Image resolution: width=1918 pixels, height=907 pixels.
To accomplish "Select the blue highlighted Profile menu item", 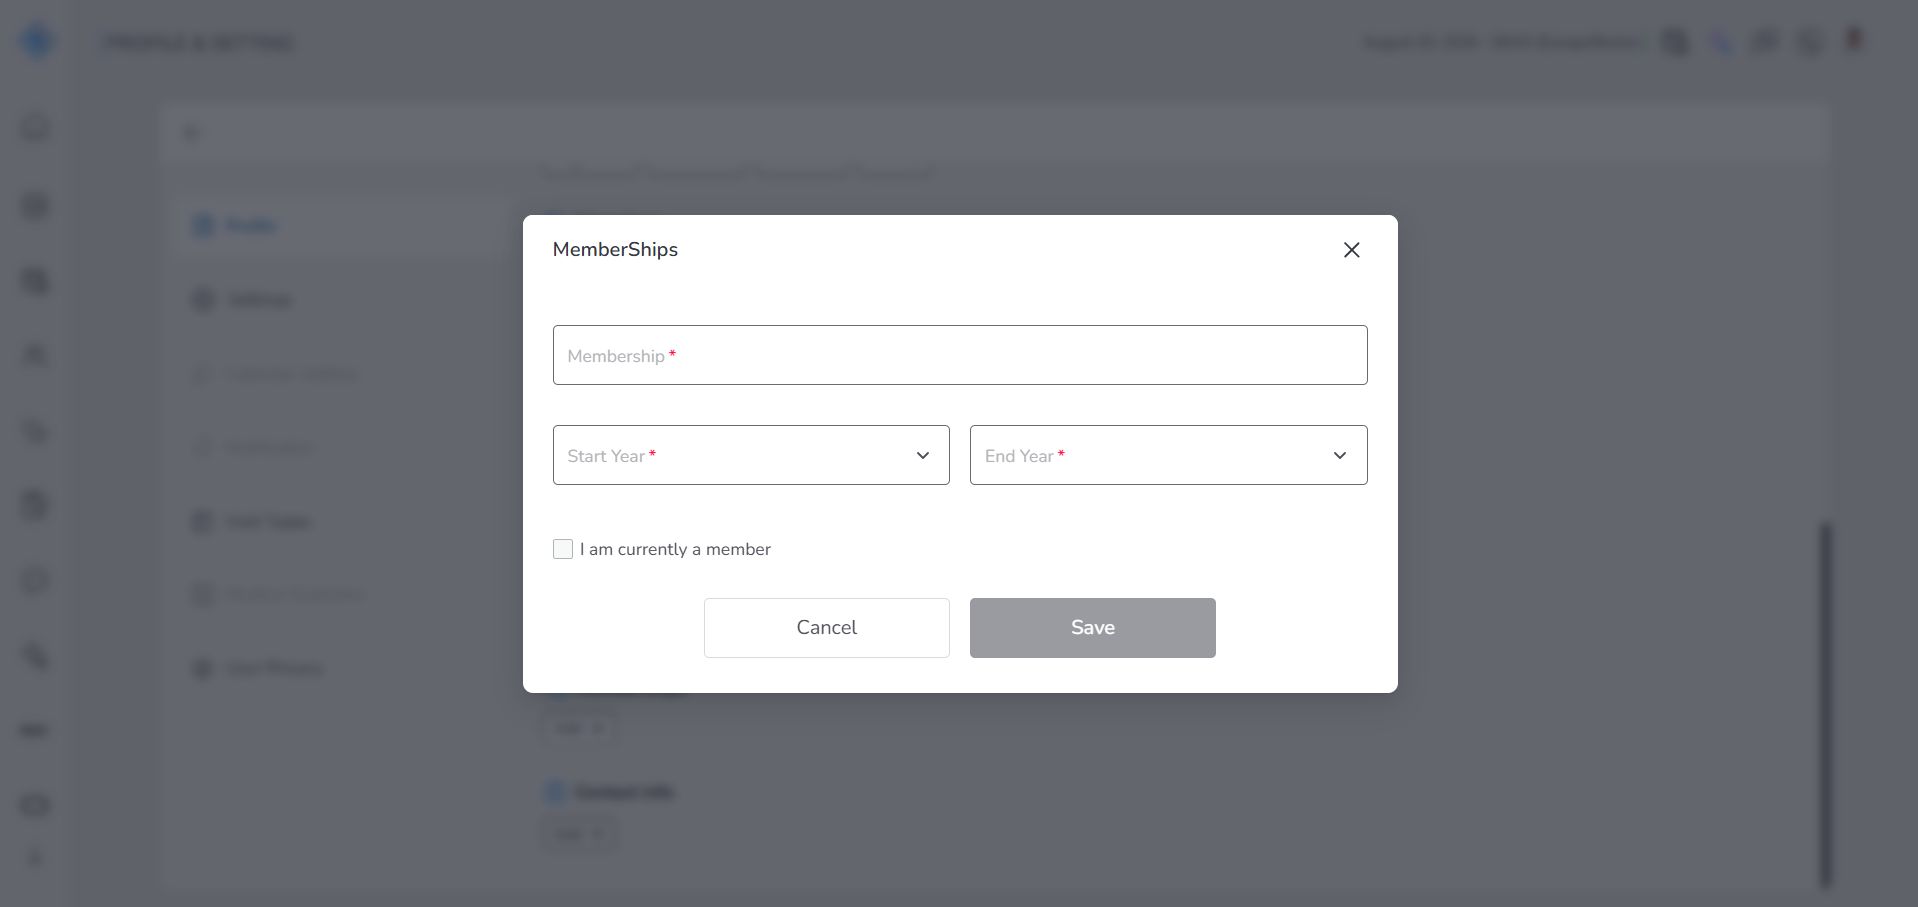I will (340, 225).
